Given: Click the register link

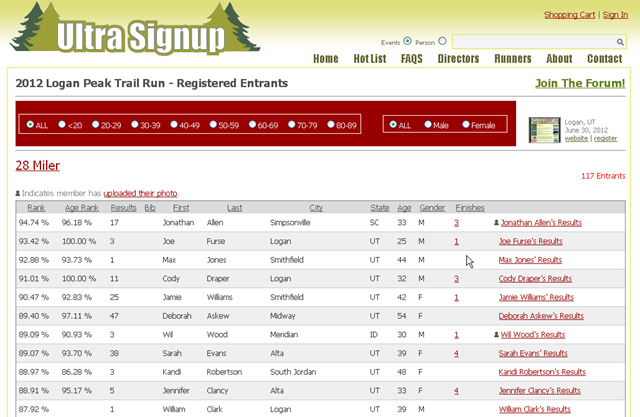Looking at the screenshot, I should [x=605, y=138].
